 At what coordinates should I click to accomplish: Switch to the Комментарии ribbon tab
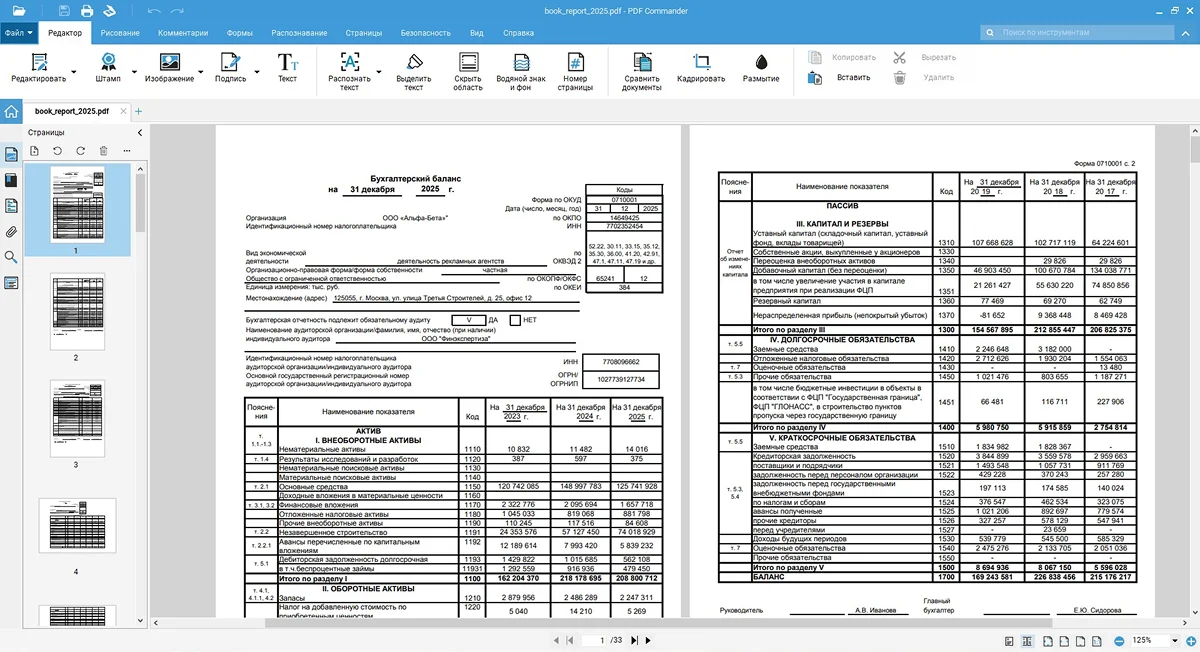(182, 33)
